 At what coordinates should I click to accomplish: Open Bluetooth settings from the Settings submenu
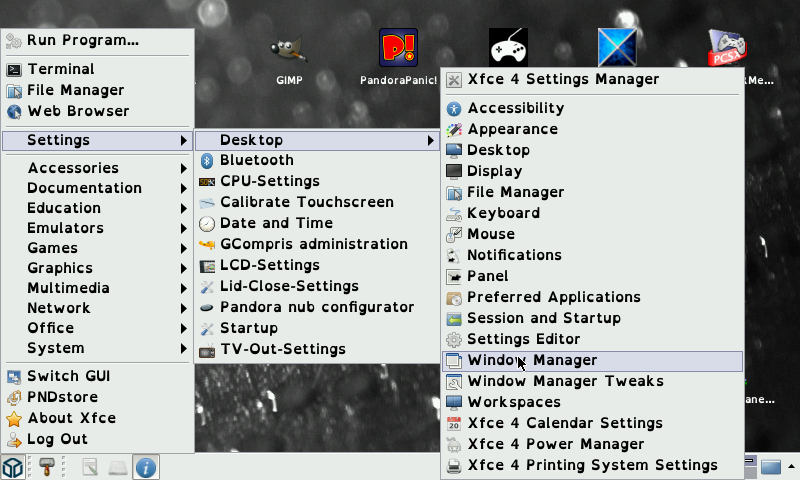[256, 160]
